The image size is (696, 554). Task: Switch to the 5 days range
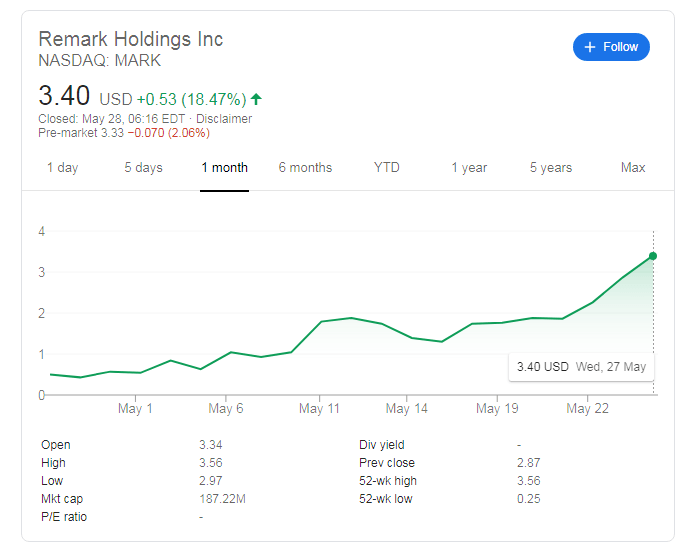coord(143,167)
